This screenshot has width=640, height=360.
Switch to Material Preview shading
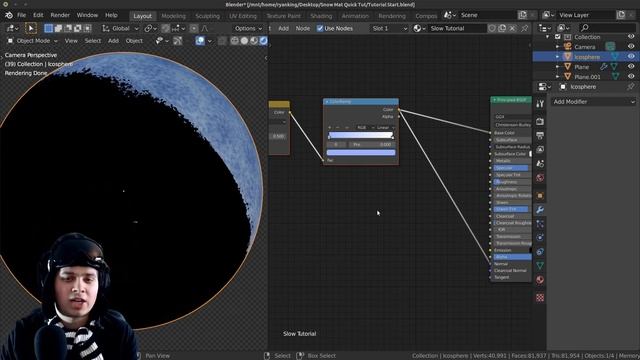254,41
